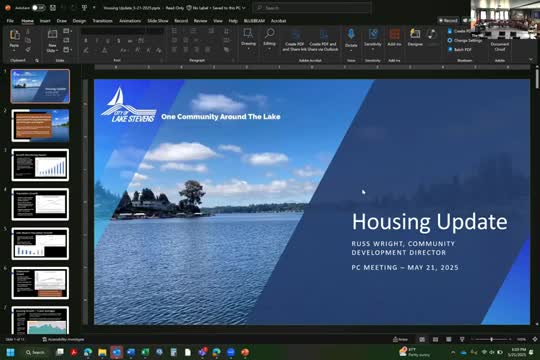Open the BLUEBEAM tab
This screenshot has height=360, width=540.
(x=254, y=21)
